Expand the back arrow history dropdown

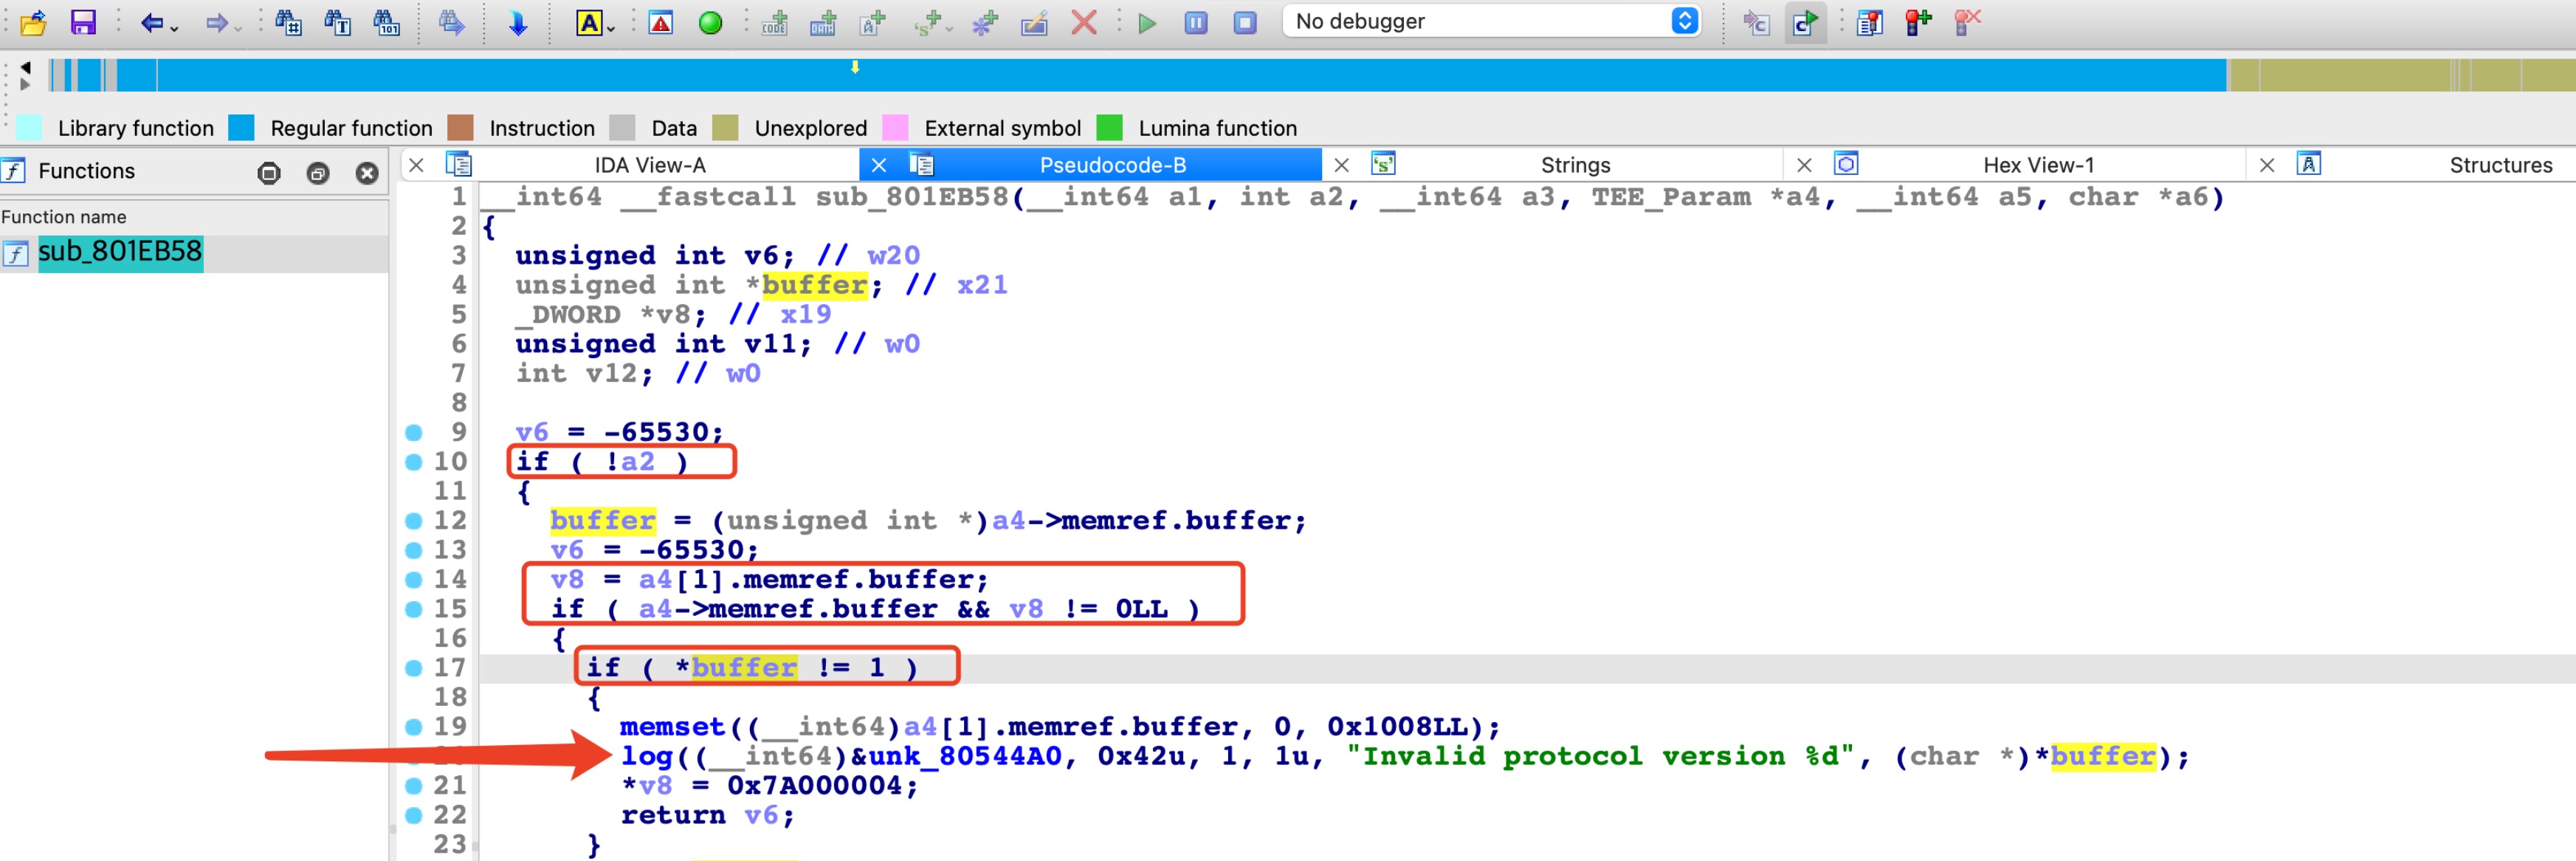click(x=175, y=28)
